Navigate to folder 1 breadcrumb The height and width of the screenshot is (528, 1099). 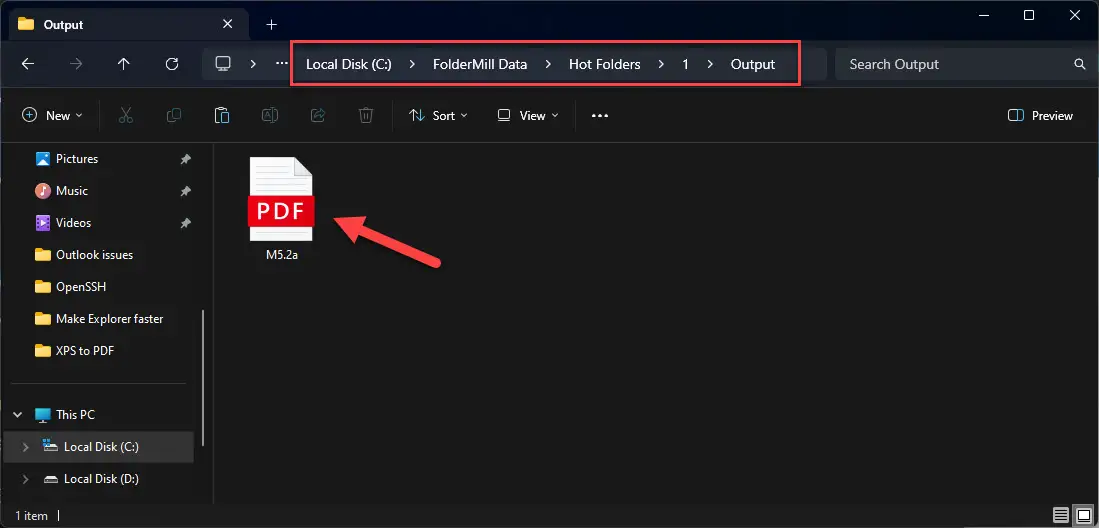(685, 64)
